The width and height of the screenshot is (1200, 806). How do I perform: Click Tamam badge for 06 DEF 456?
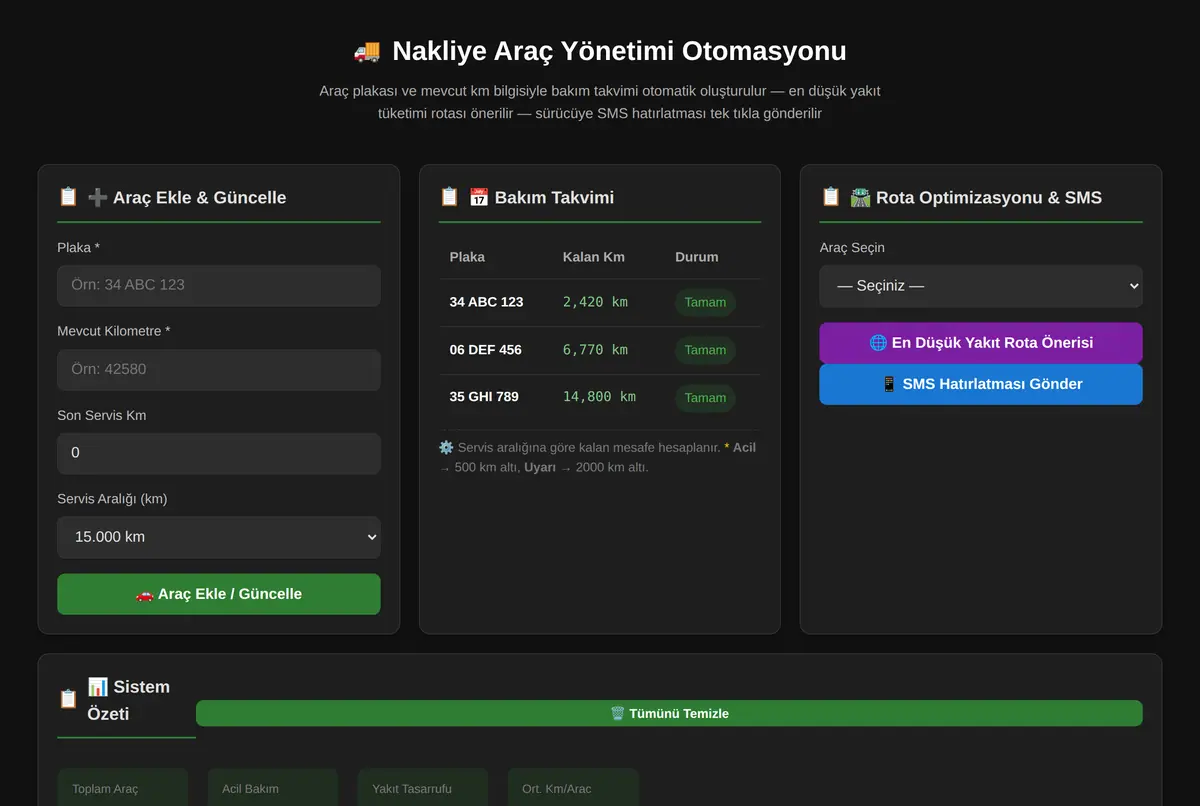(x=705, y=350)
